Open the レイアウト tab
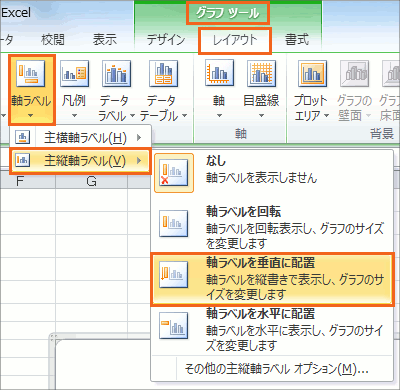Screen dimensions: 400x390 235,41
